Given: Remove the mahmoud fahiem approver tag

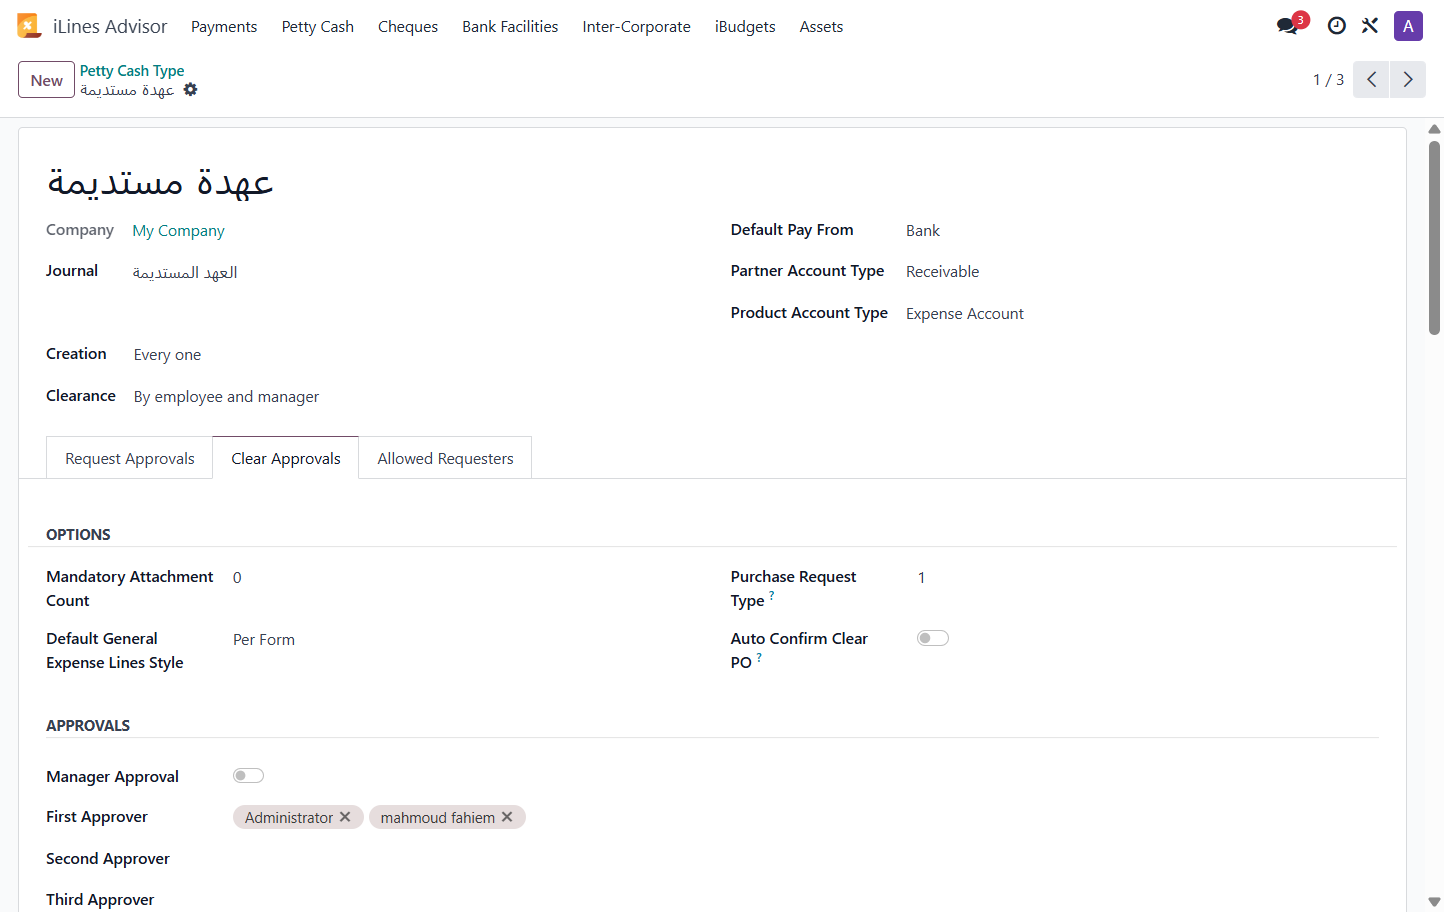Looking at the screenshot, I should pos(507,817).
